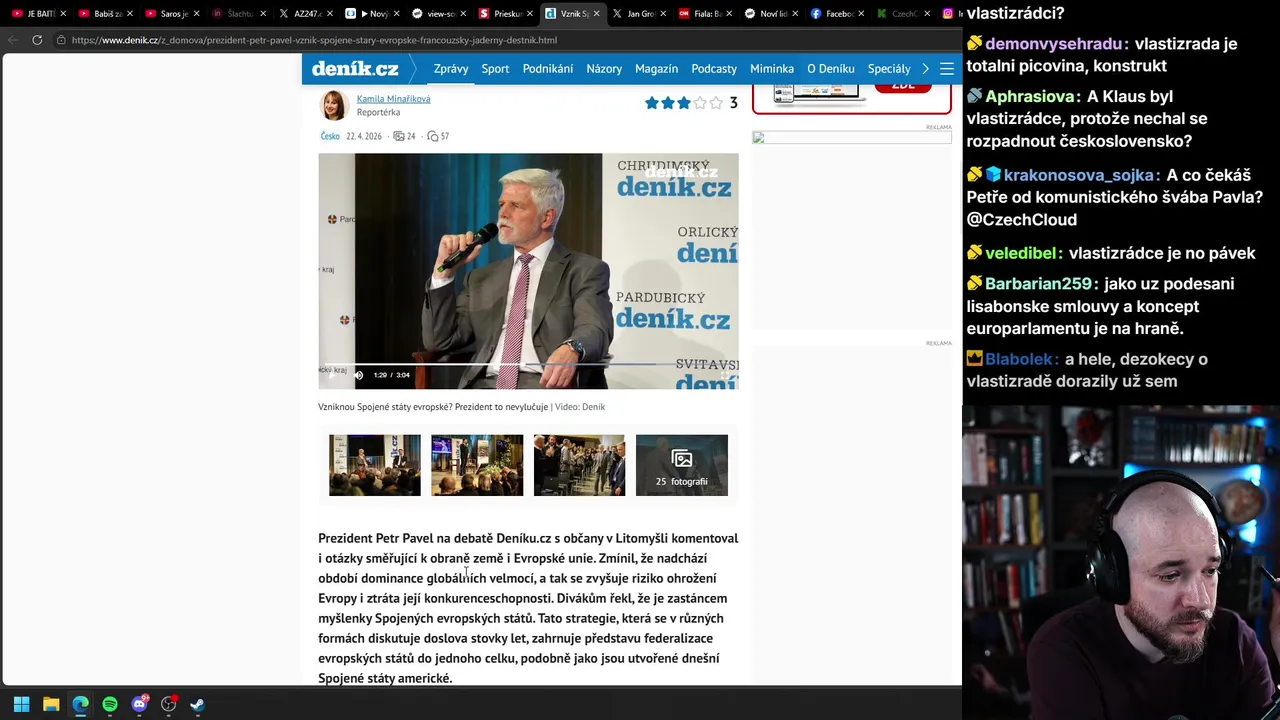Open the first gallery thumbnail

(375, 465)
